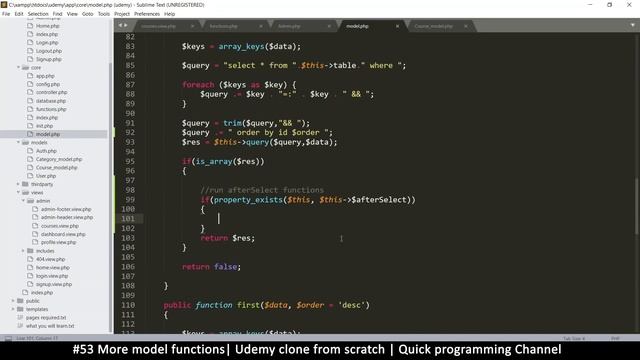Collapse the models folder arrow
Image resolution: width=640 pixels, height=360 pixels.
(x=18, y=142)
